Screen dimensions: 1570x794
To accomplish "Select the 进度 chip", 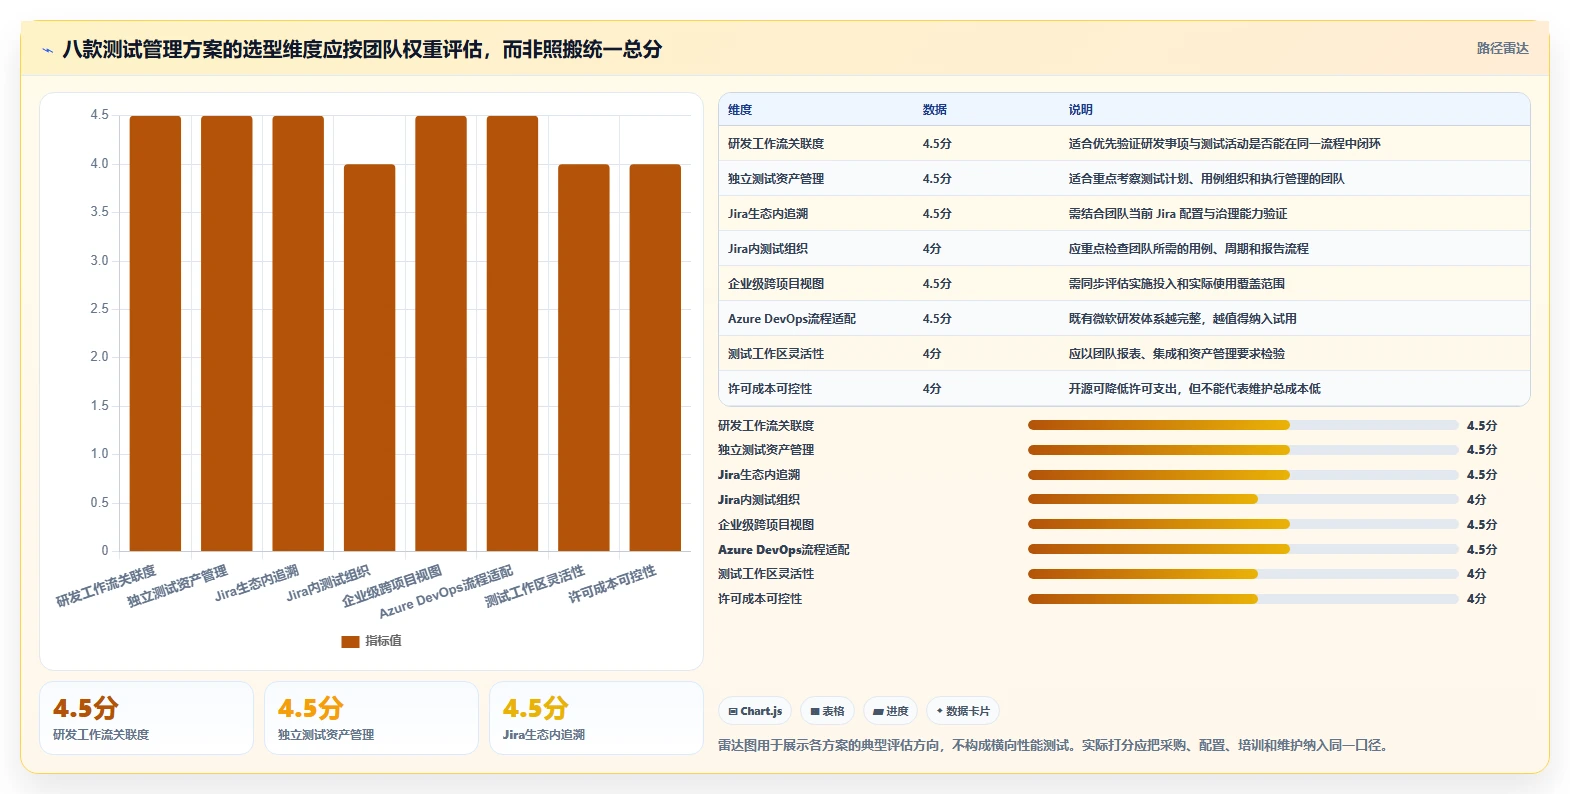I will click(x=890, y=711).
